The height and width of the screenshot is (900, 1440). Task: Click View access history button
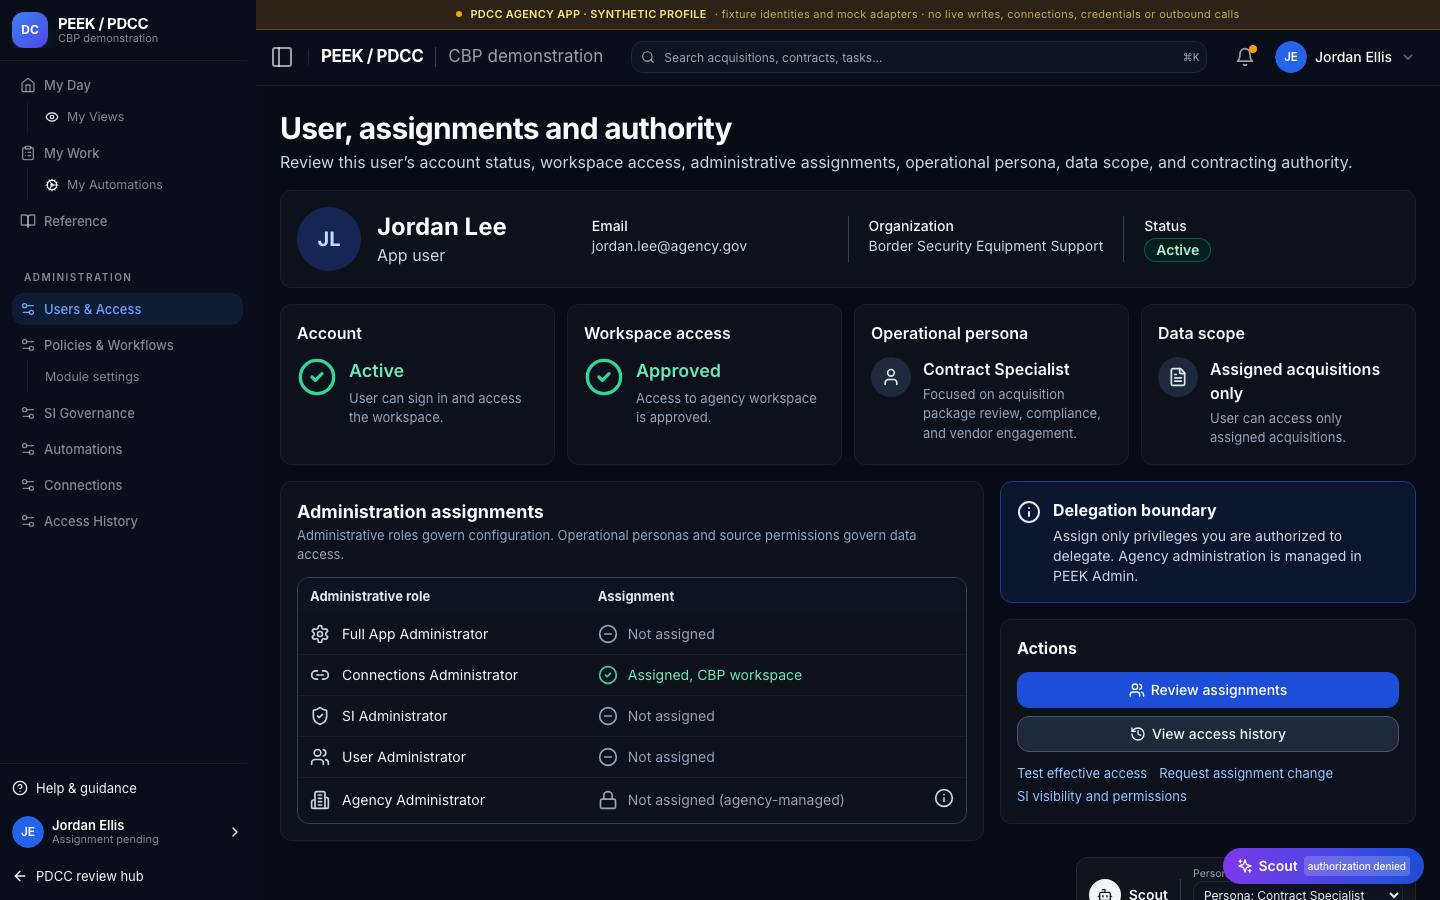(1208, 734)
